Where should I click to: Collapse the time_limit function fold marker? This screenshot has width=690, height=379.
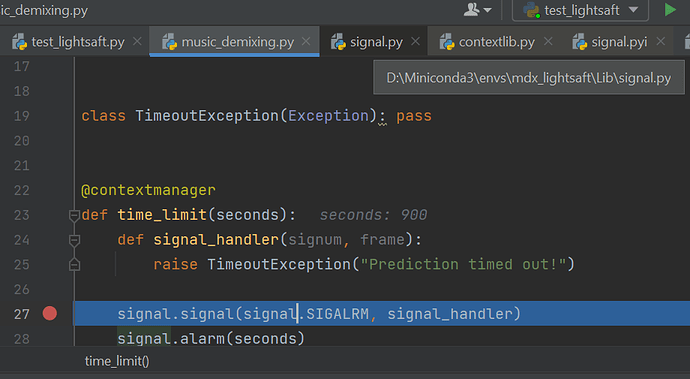(x=74, y=215)
